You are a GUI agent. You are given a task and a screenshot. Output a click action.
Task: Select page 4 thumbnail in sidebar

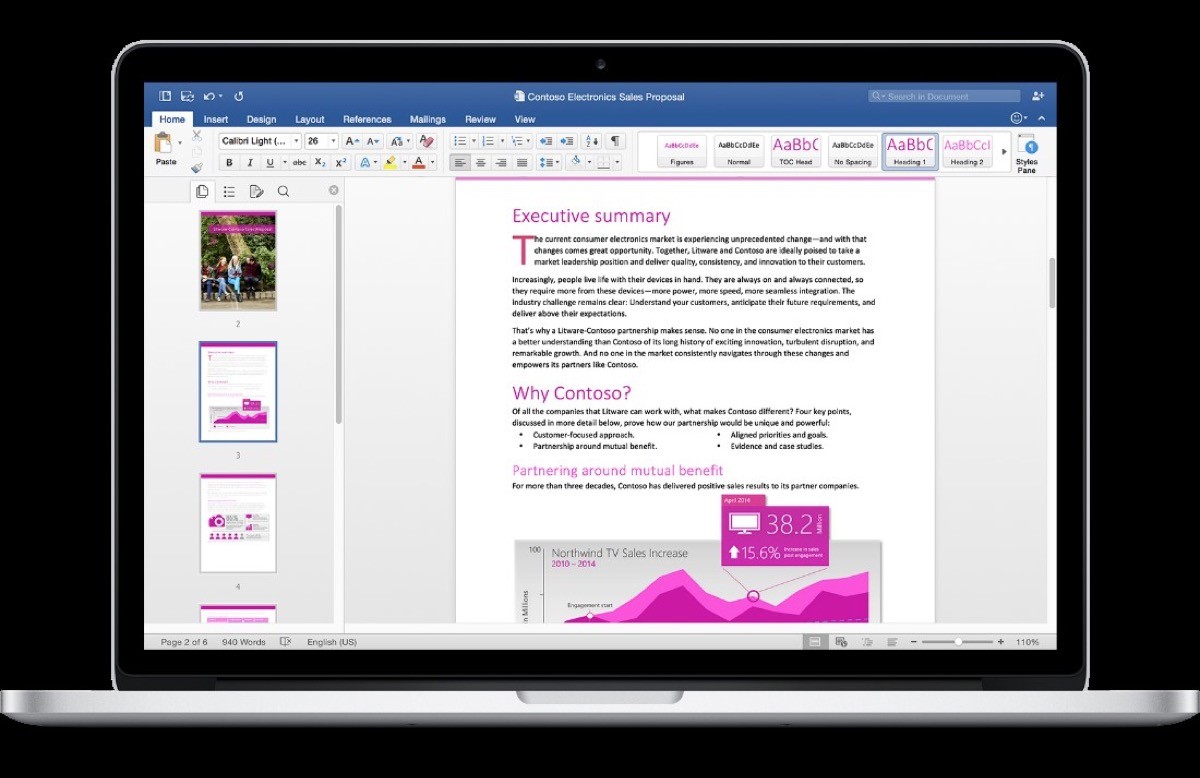pos(238,523)
